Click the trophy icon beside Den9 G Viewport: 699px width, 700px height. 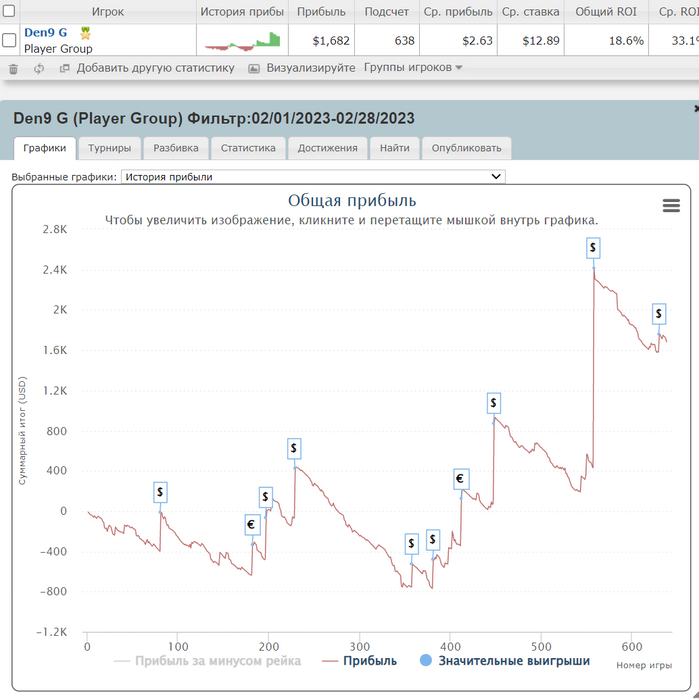(85, 33)
